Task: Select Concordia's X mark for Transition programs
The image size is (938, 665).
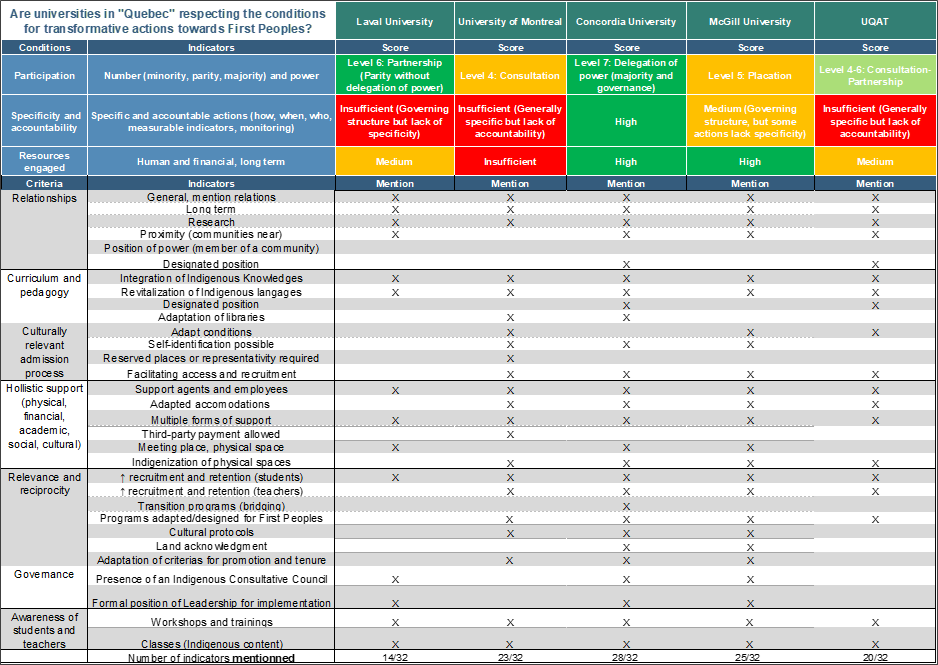Action: pyautogui.click(x=626, y=507)
